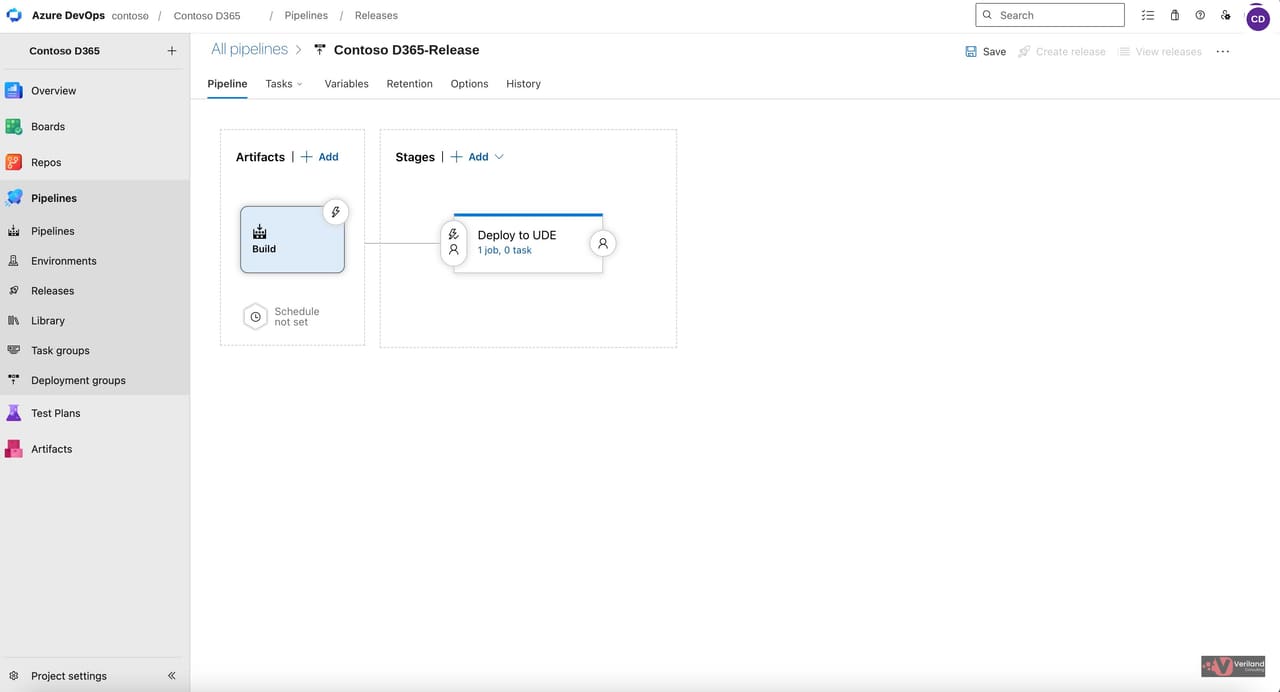Collapse the sidebar with double chevron icon
The width and height of the screenshot is (1280, 692).
(x=171, y=676)
